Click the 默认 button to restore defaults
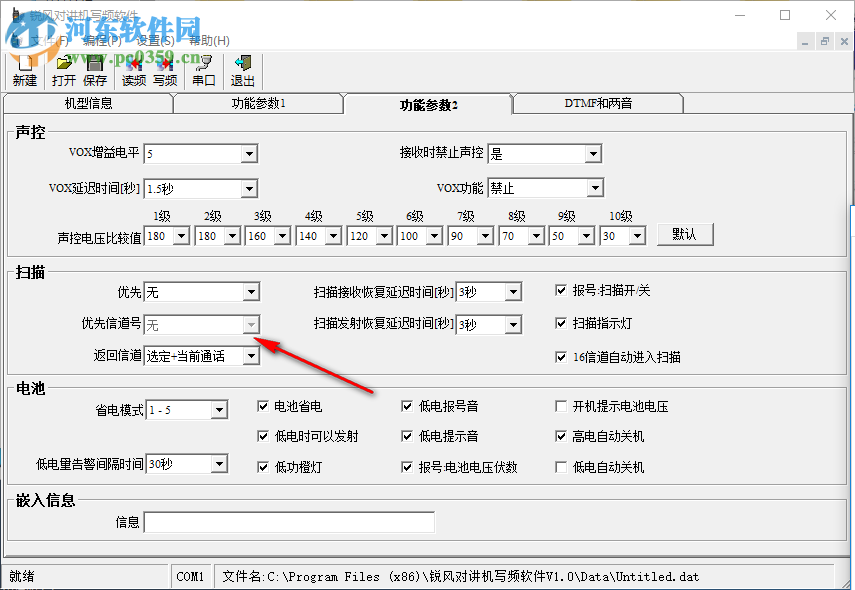855x590 pixels. [685, 234]
